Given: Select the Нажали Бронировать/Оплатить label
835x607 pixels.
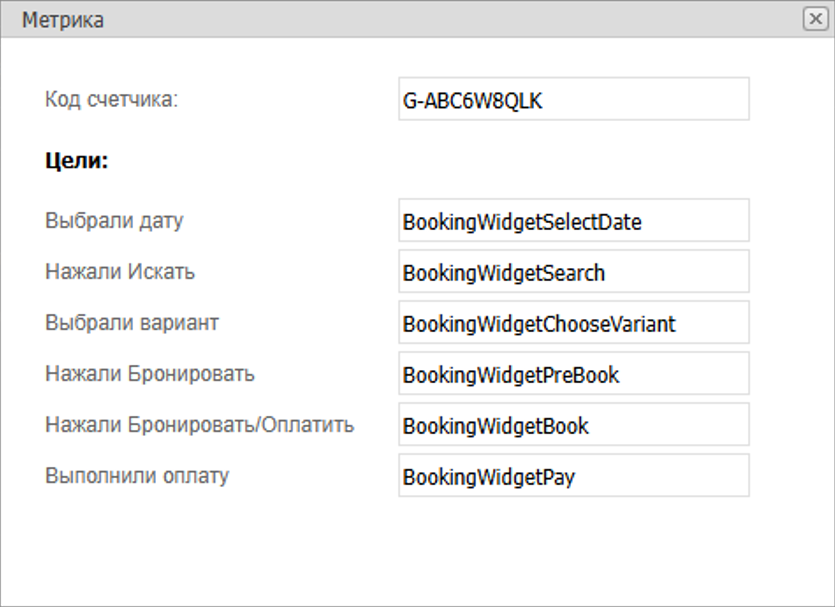Looking at the screenshot, I should [199, 425].
